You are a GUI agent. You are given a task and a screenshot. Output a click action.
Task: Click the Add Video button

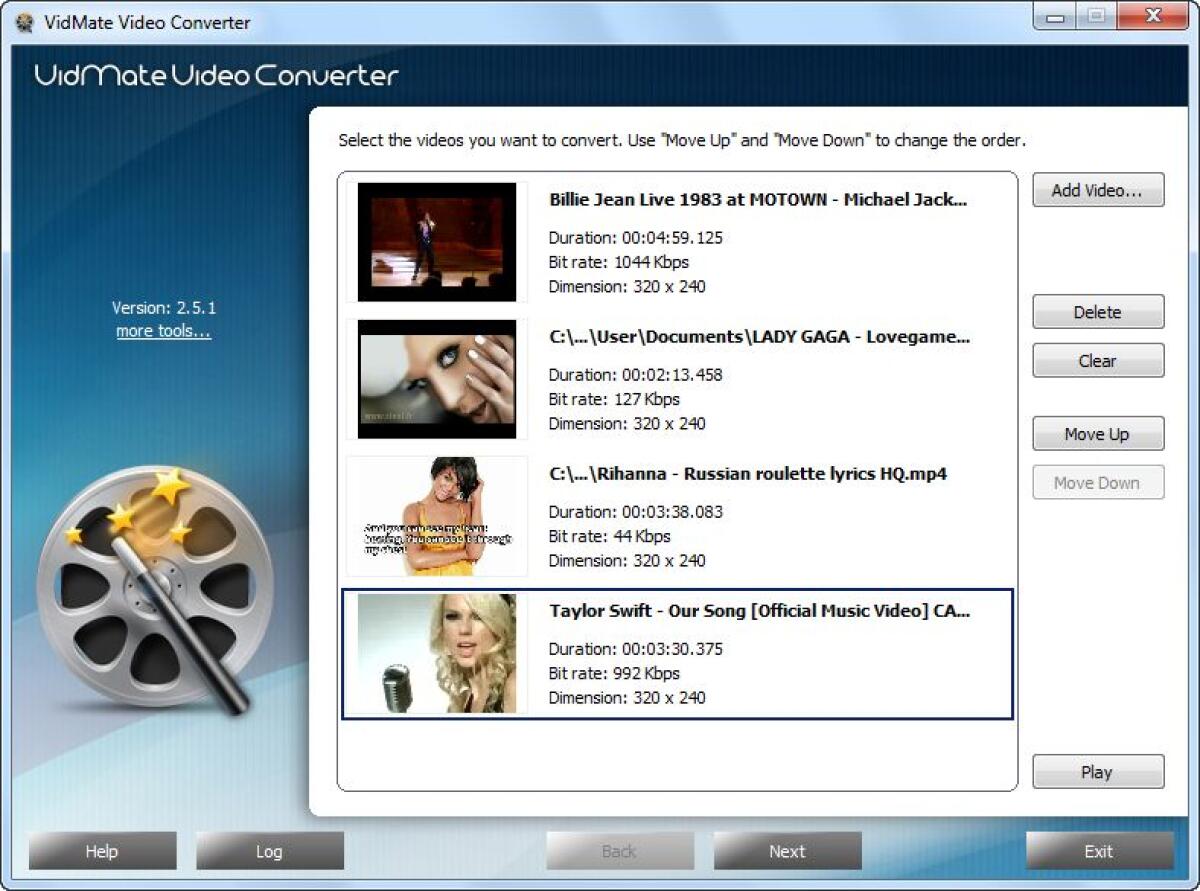point(1097,190)
